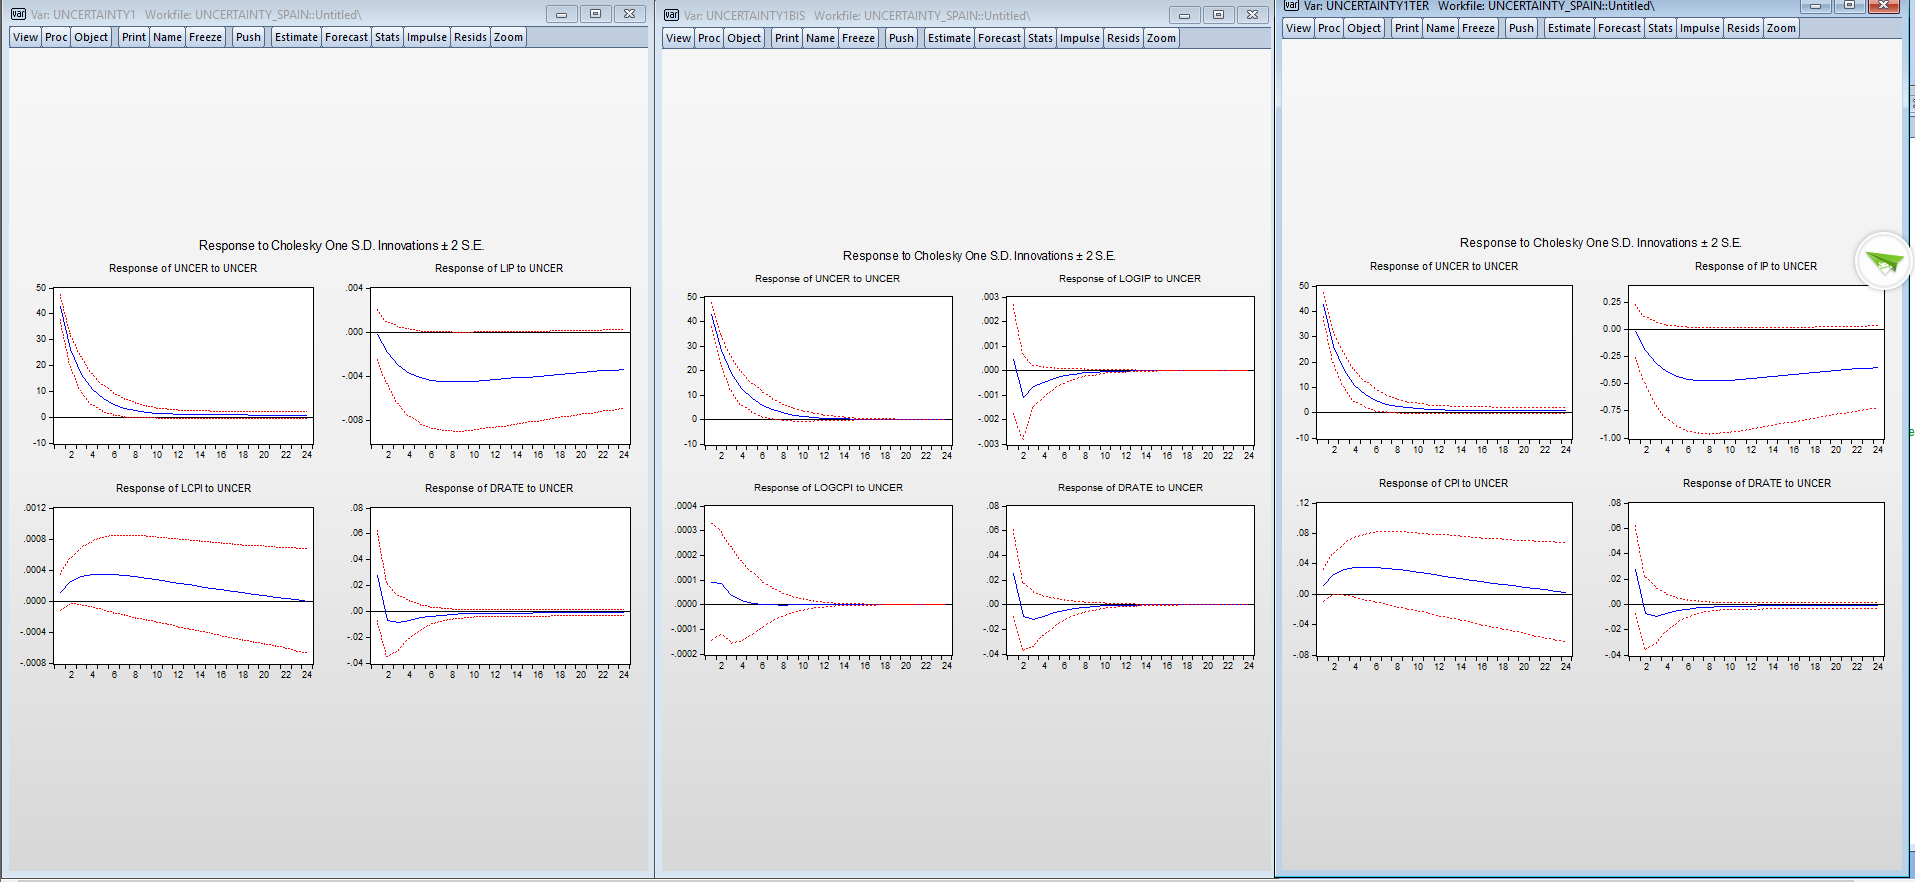Image resolution: width=1915 pixels, height=882 pixels.
Task: Click Stats in the UNCERTAINTY1TER toolbar
Action: (1660, 28)
